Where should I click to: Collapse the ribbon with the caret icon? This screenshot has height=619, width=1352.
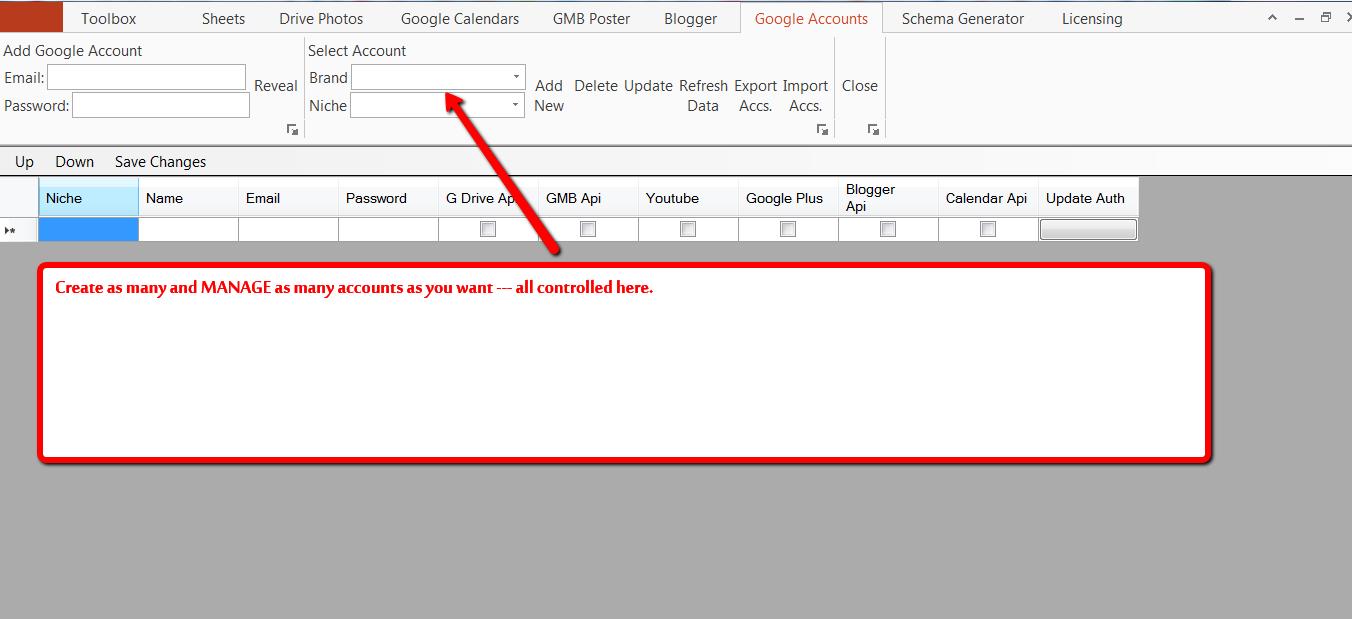click(x=1273, y=17)
